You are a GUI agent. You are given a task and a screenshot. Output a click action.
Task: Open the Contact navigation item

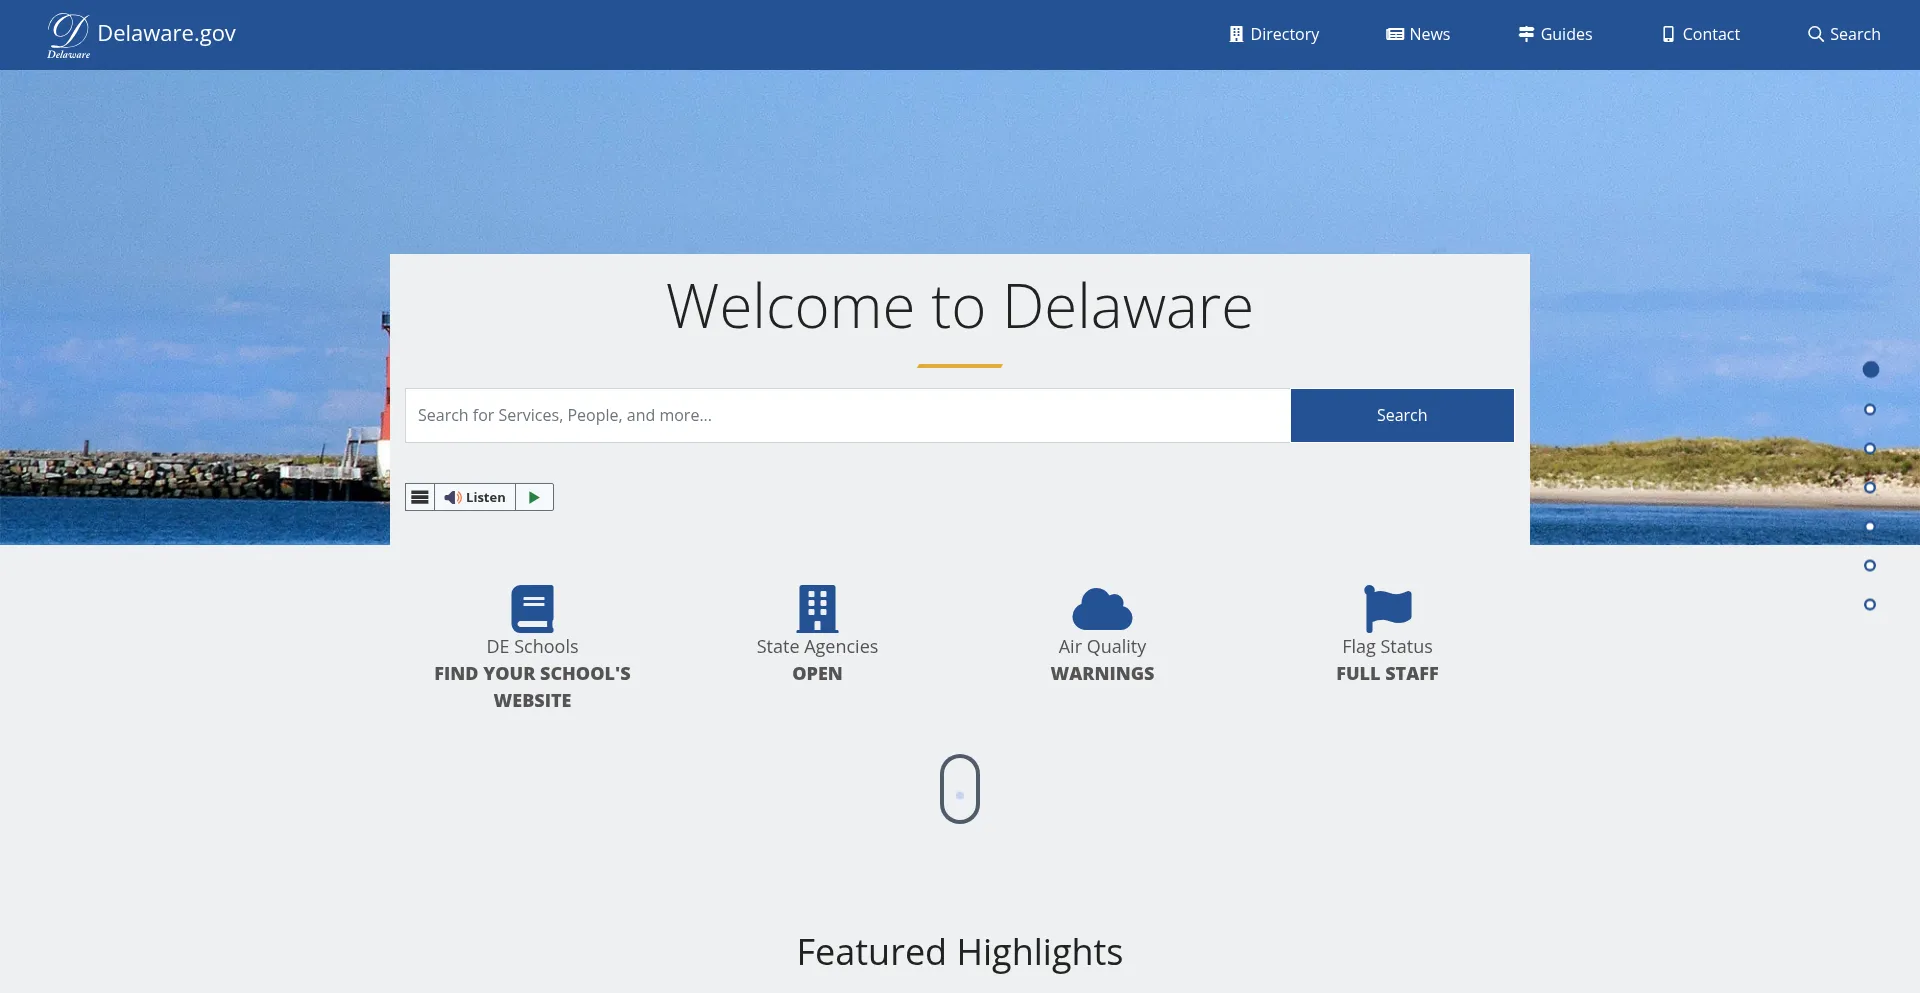coord(1701,34)
